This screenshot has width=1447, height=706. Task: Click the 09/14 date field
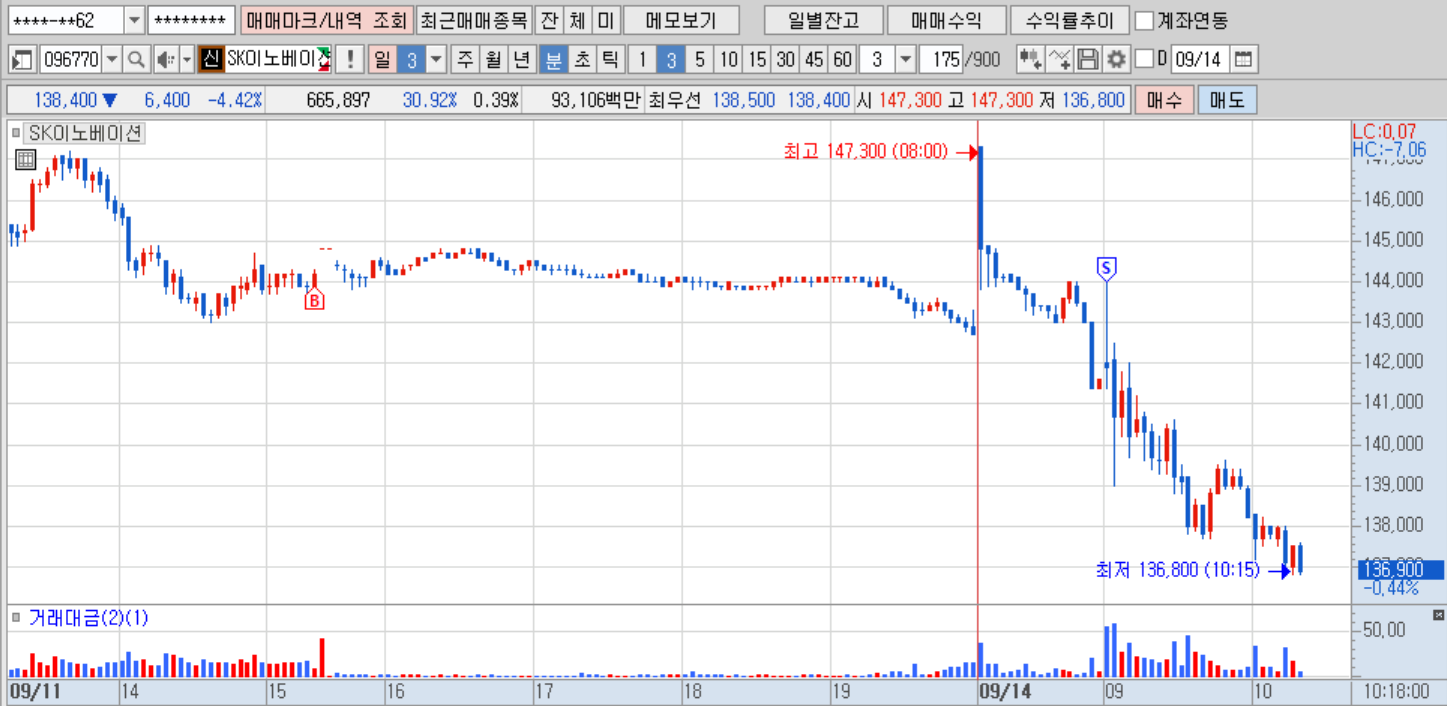(1199, 60)
